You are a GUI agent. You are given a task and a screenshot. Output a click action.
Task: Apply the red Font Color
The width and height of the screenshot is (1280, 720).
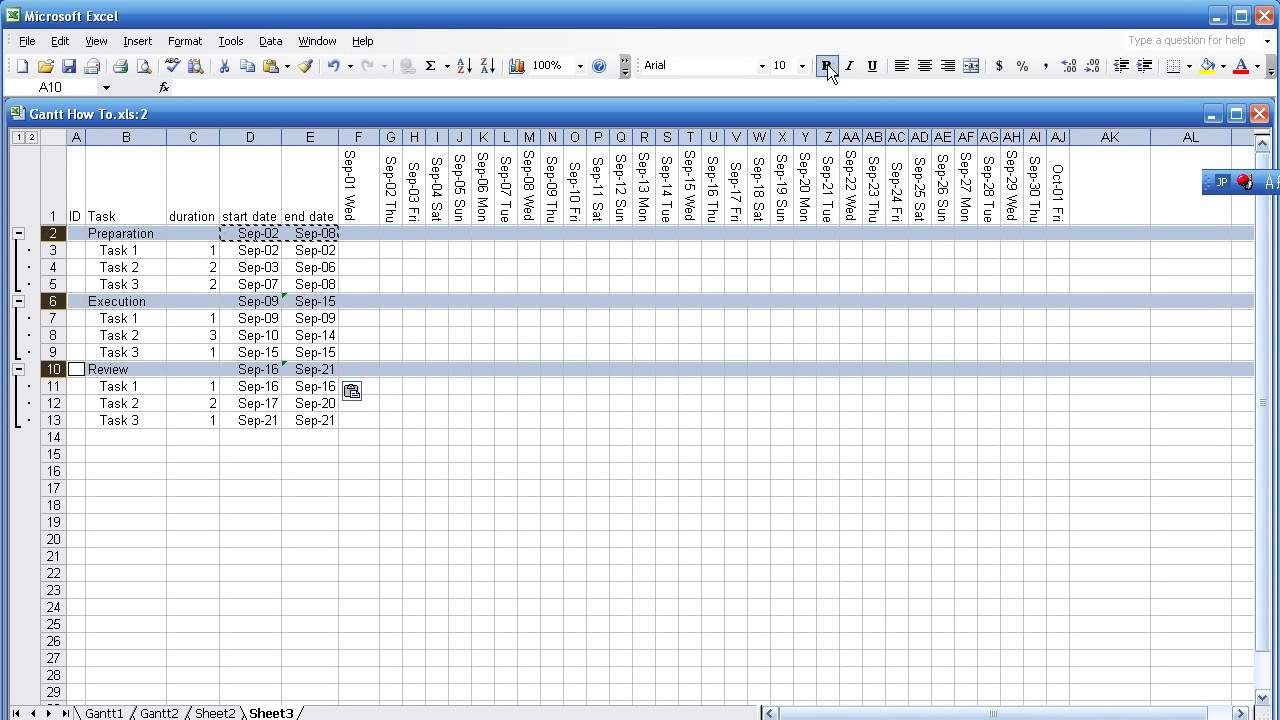[1241, 66]
